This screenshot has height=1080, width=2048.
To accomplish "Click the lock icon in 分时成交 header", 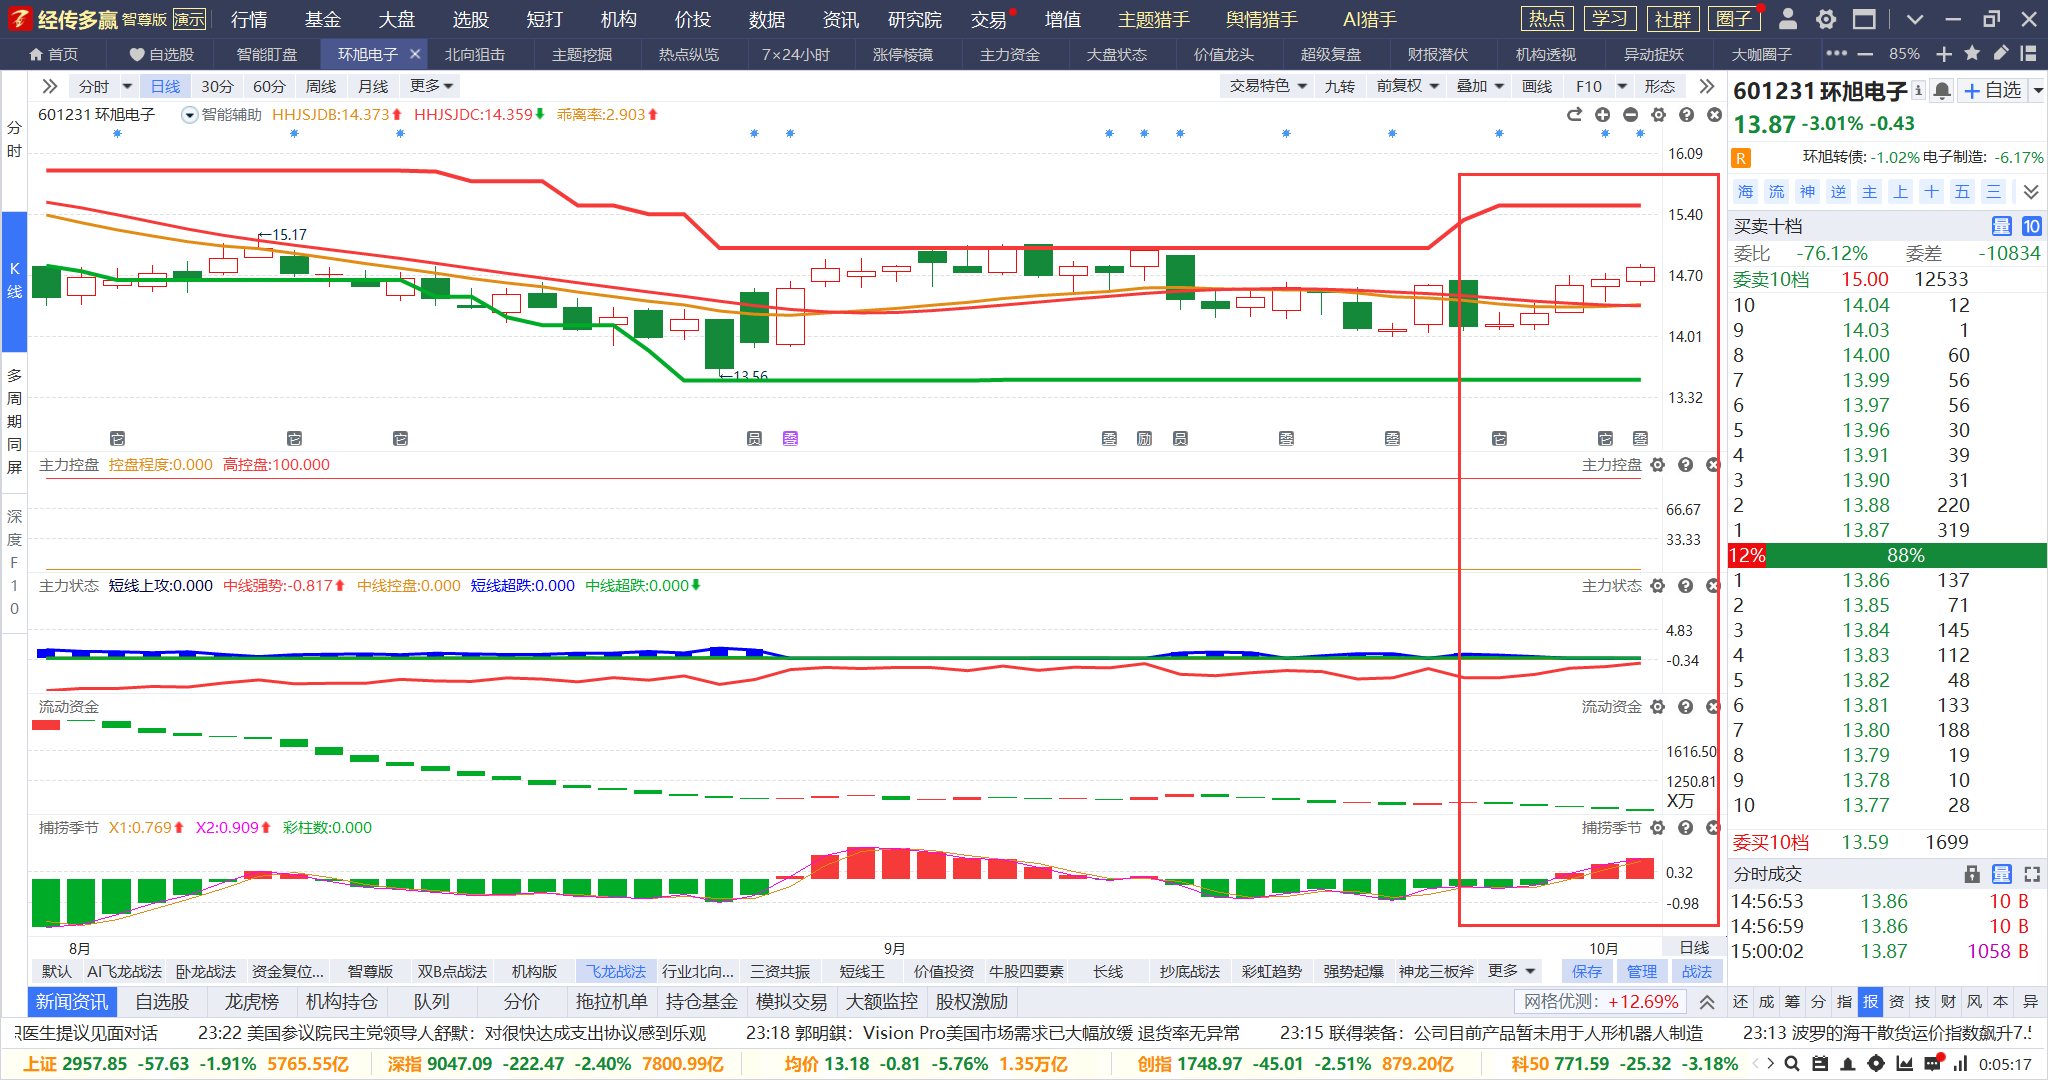I will pos(1972,874).
